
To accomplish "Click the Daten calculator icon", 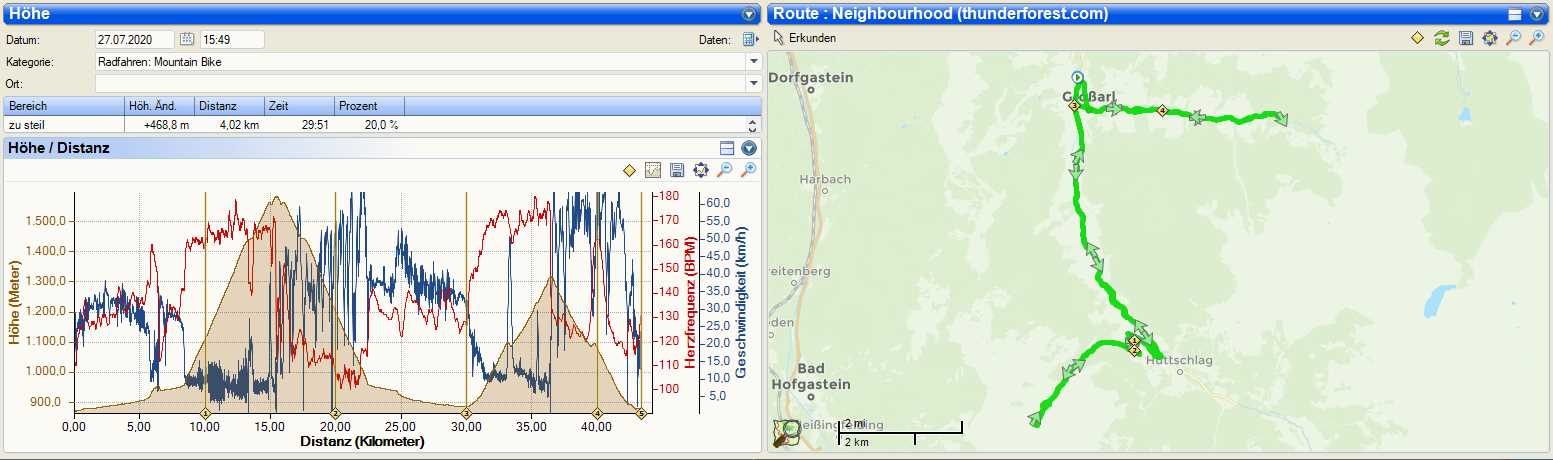I will 750,40.
